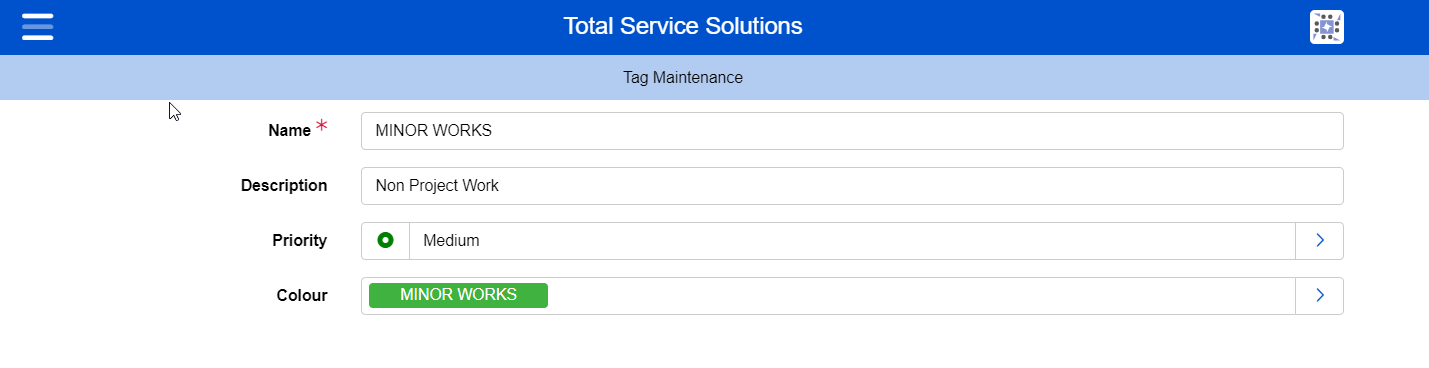Click the word Medium in Priority row
The width and height of the screenshot is (1429, 368).
451,240
